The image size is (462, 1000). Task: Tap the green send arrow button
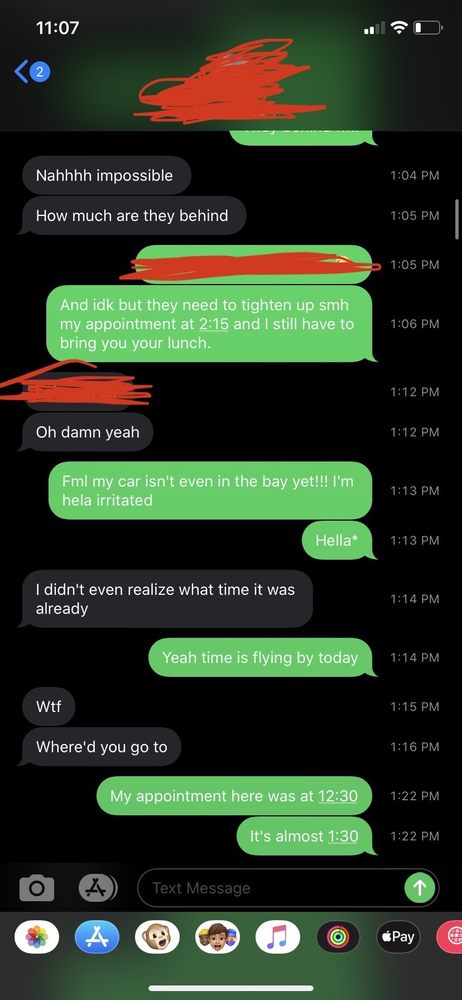pyautogui.click(x=420, y=888)
